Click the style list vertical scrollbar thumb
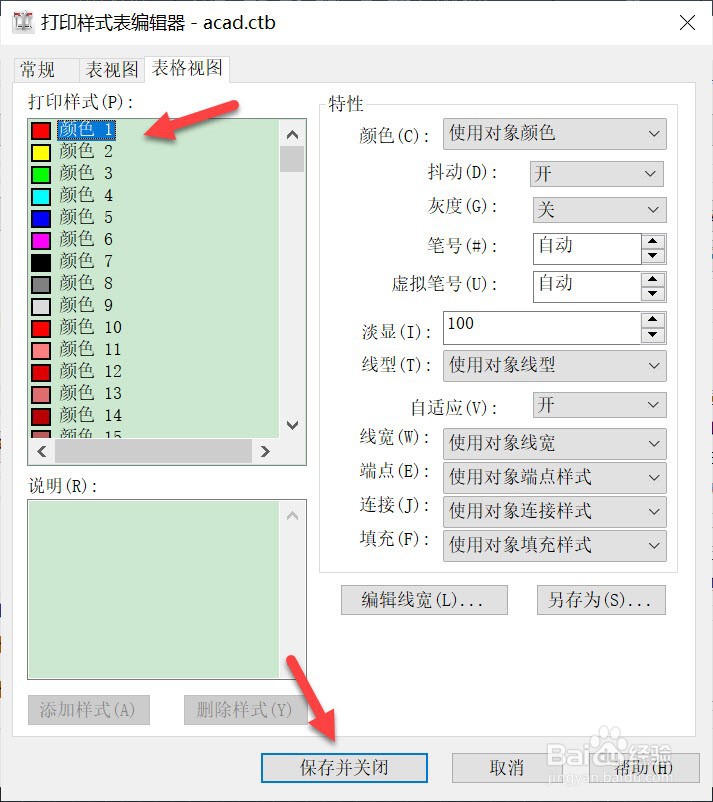The image size is (713, 802). pyautogui.click(x=292, y=159)
